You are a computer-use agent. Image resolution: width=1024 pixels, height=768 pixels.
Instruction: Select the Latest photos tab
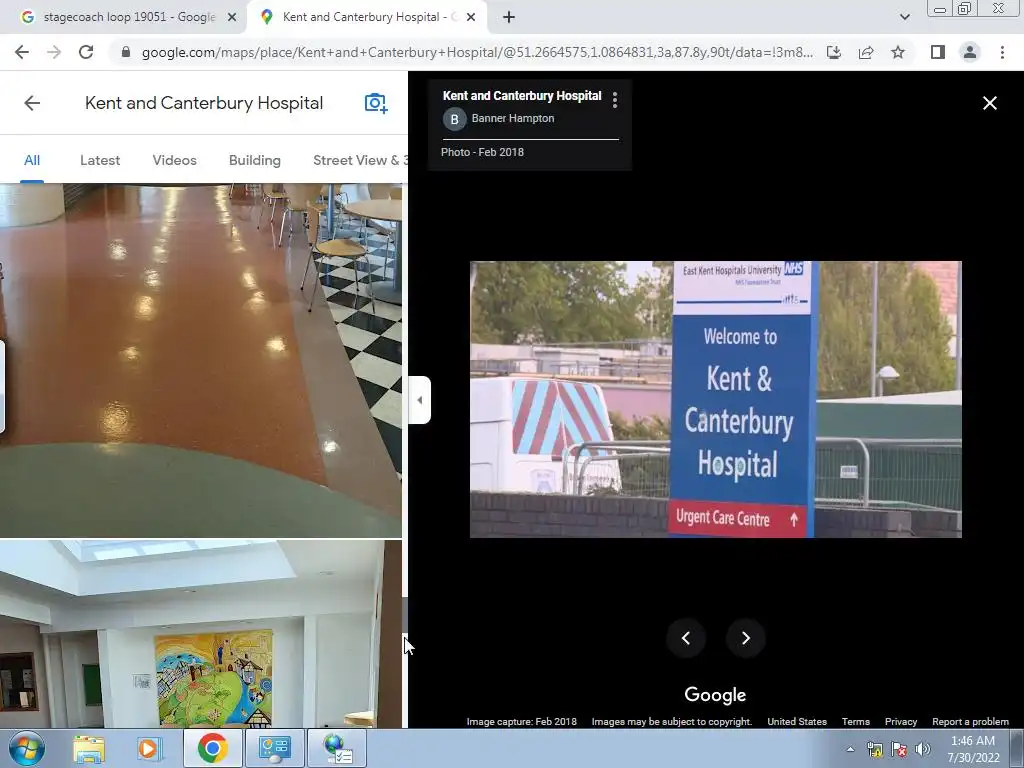100,160
